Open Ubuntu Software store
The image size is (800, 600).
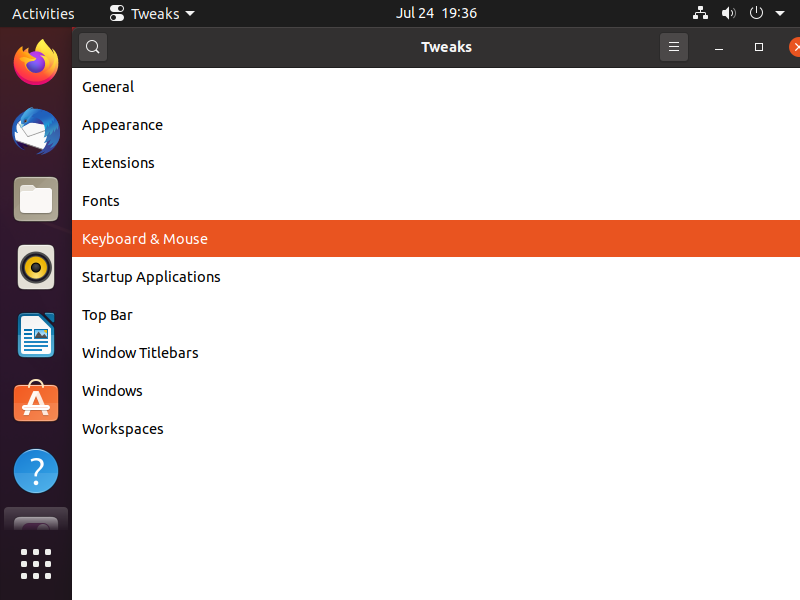36,402
